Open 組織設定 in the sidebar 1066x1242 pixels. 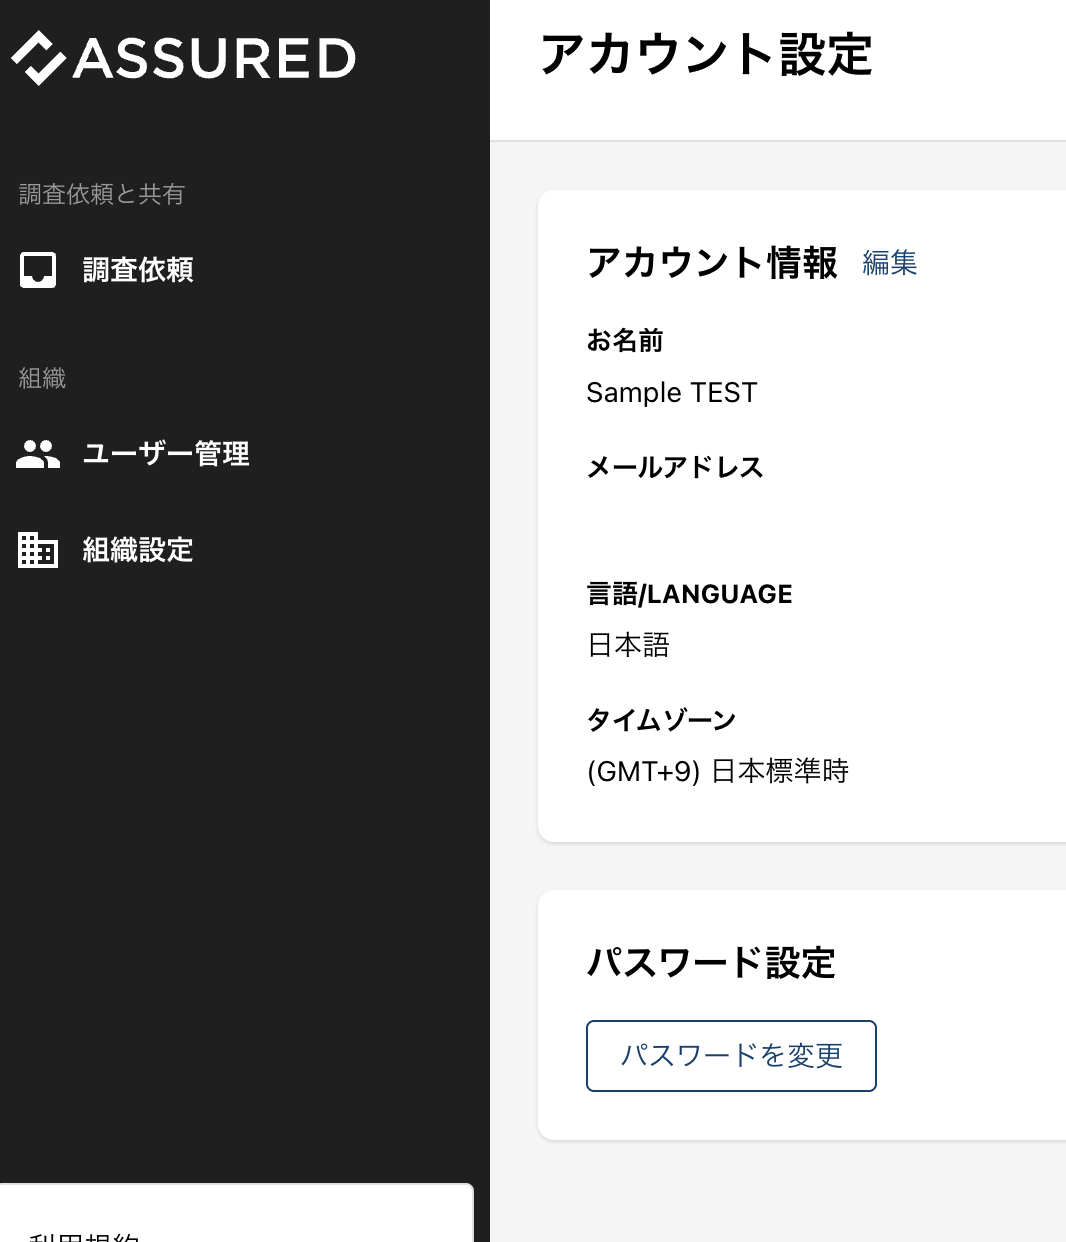[138, 550]
